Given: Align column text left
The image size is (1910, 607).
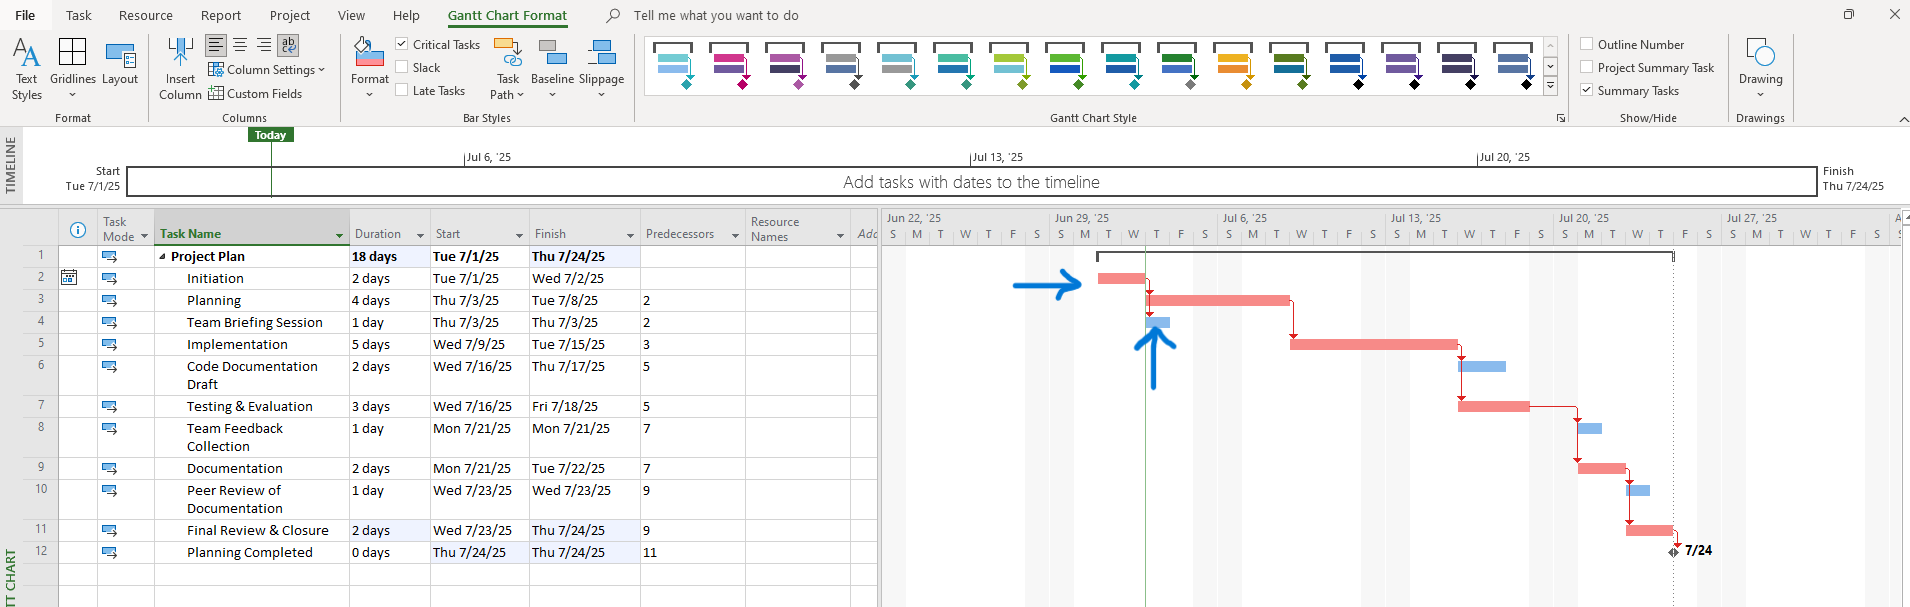Looking at the screenshot, I should [216, 45].
